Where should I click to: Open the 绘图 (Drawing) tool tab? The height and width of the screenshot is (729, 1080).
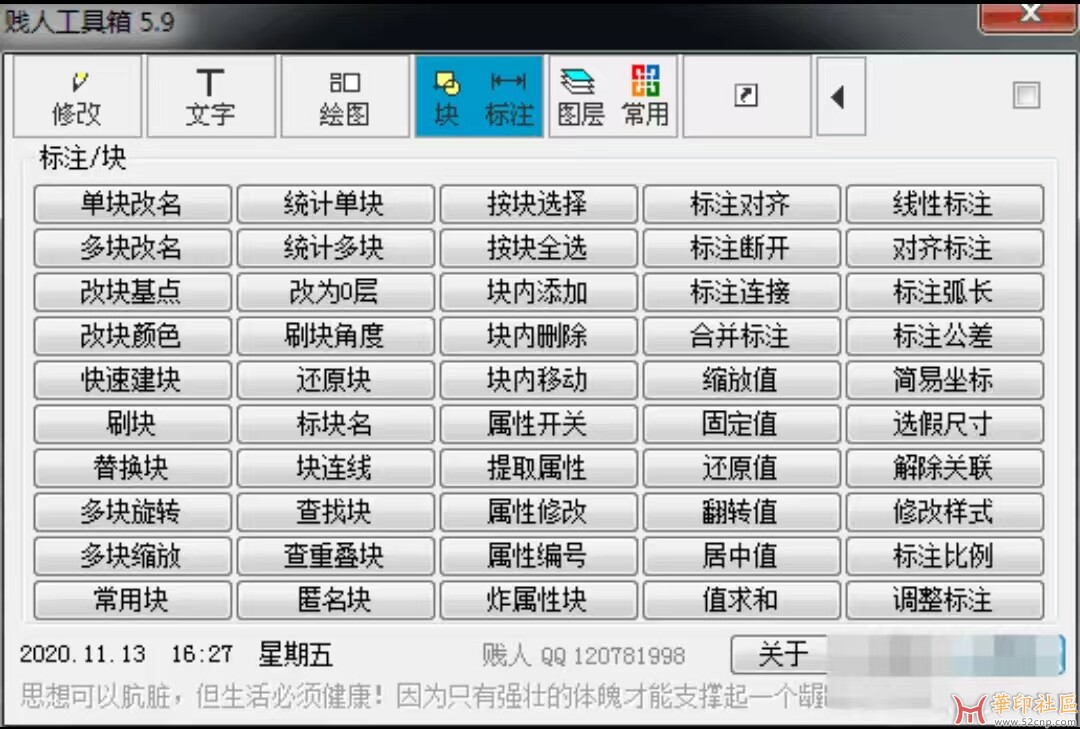click(x=344, y=97)
